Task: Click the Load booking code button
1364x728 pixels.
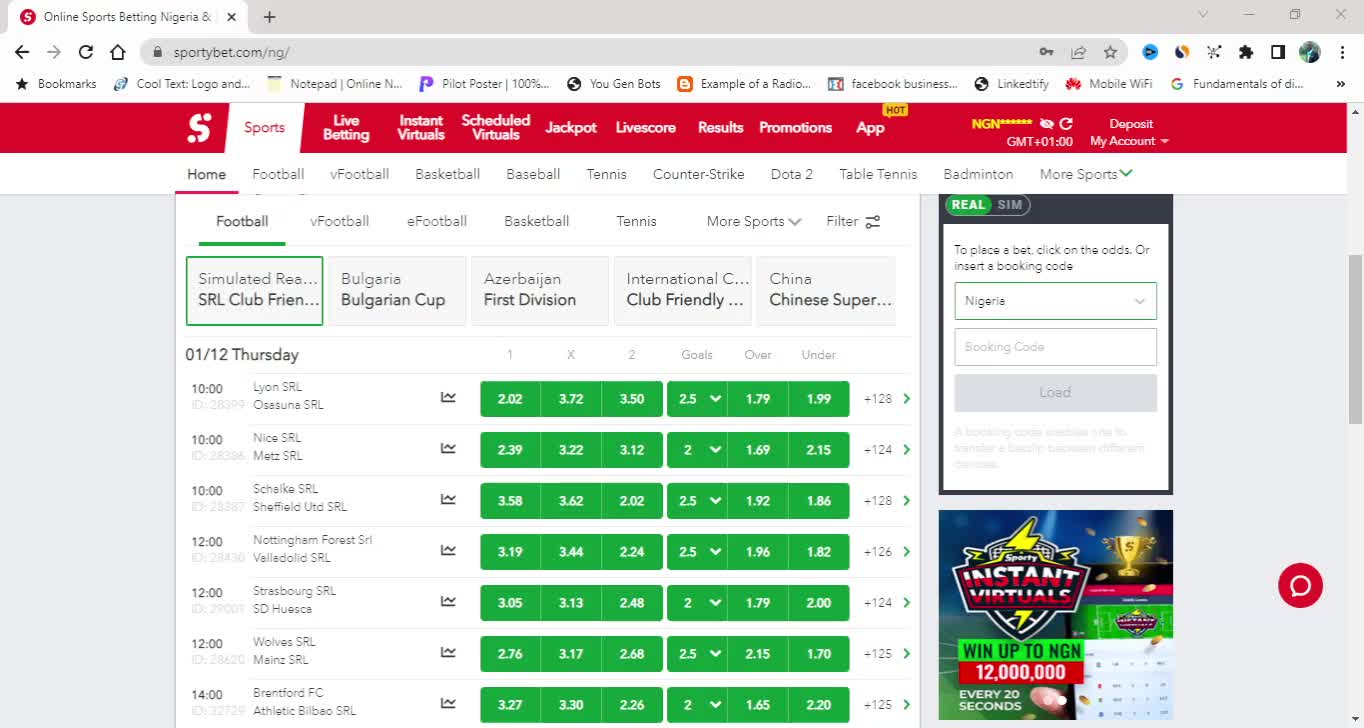Action: pos(1056,393)
